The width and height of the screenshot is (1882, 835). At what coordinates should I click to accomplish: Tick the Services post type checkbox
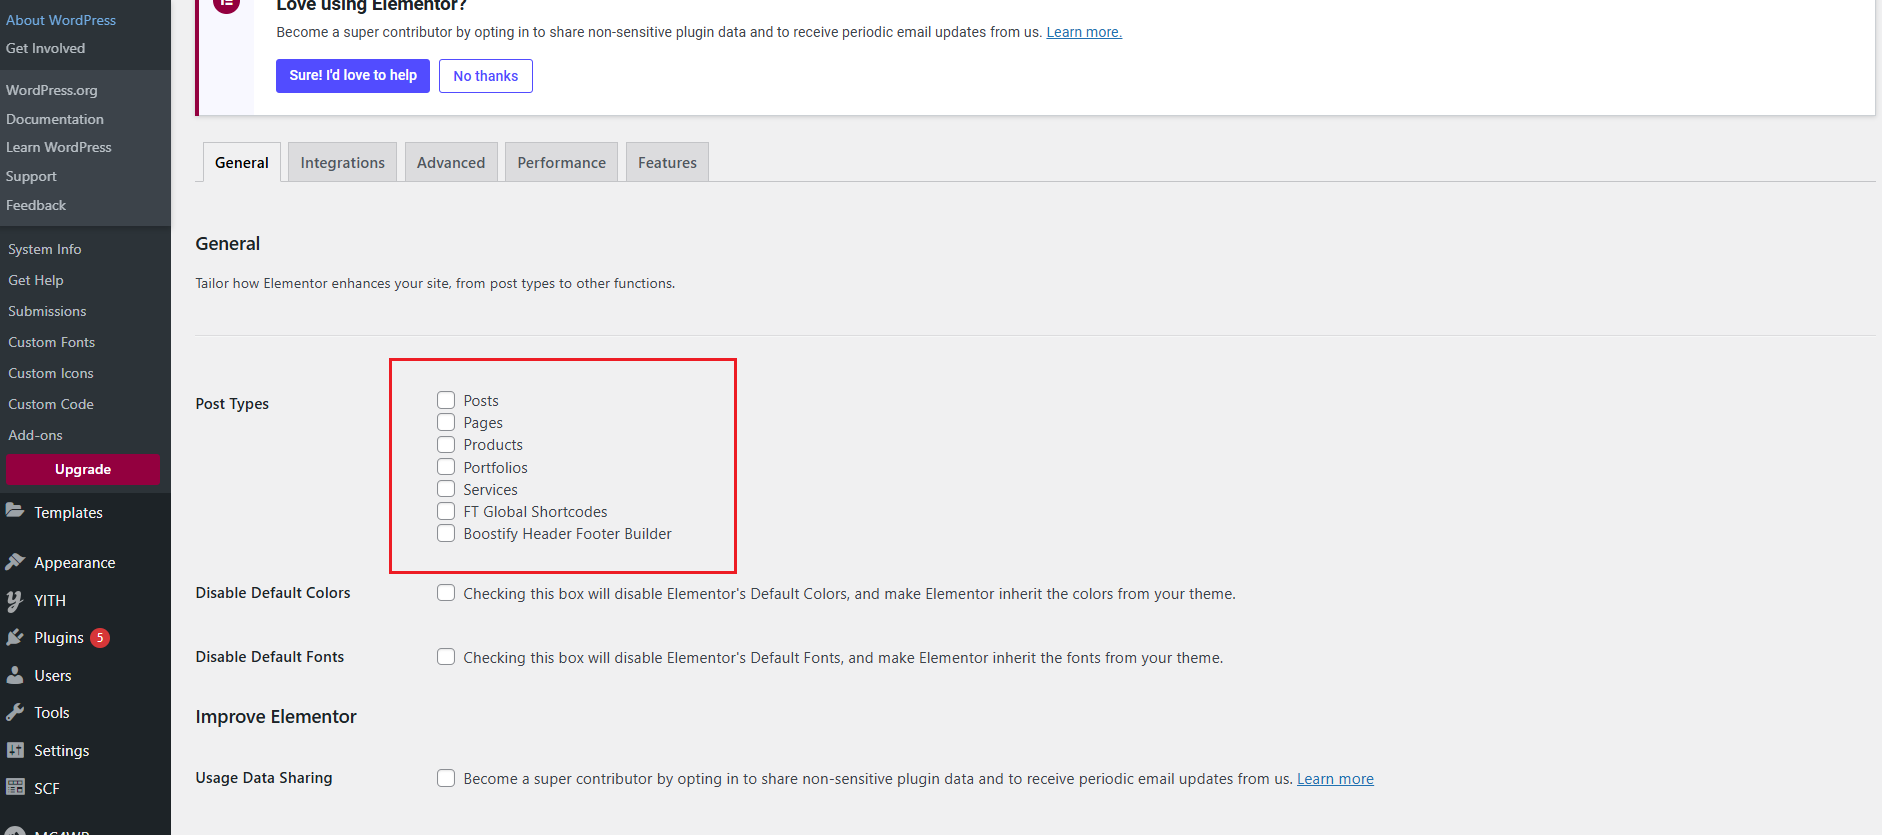pyautogui.click(x=446, y=489)
